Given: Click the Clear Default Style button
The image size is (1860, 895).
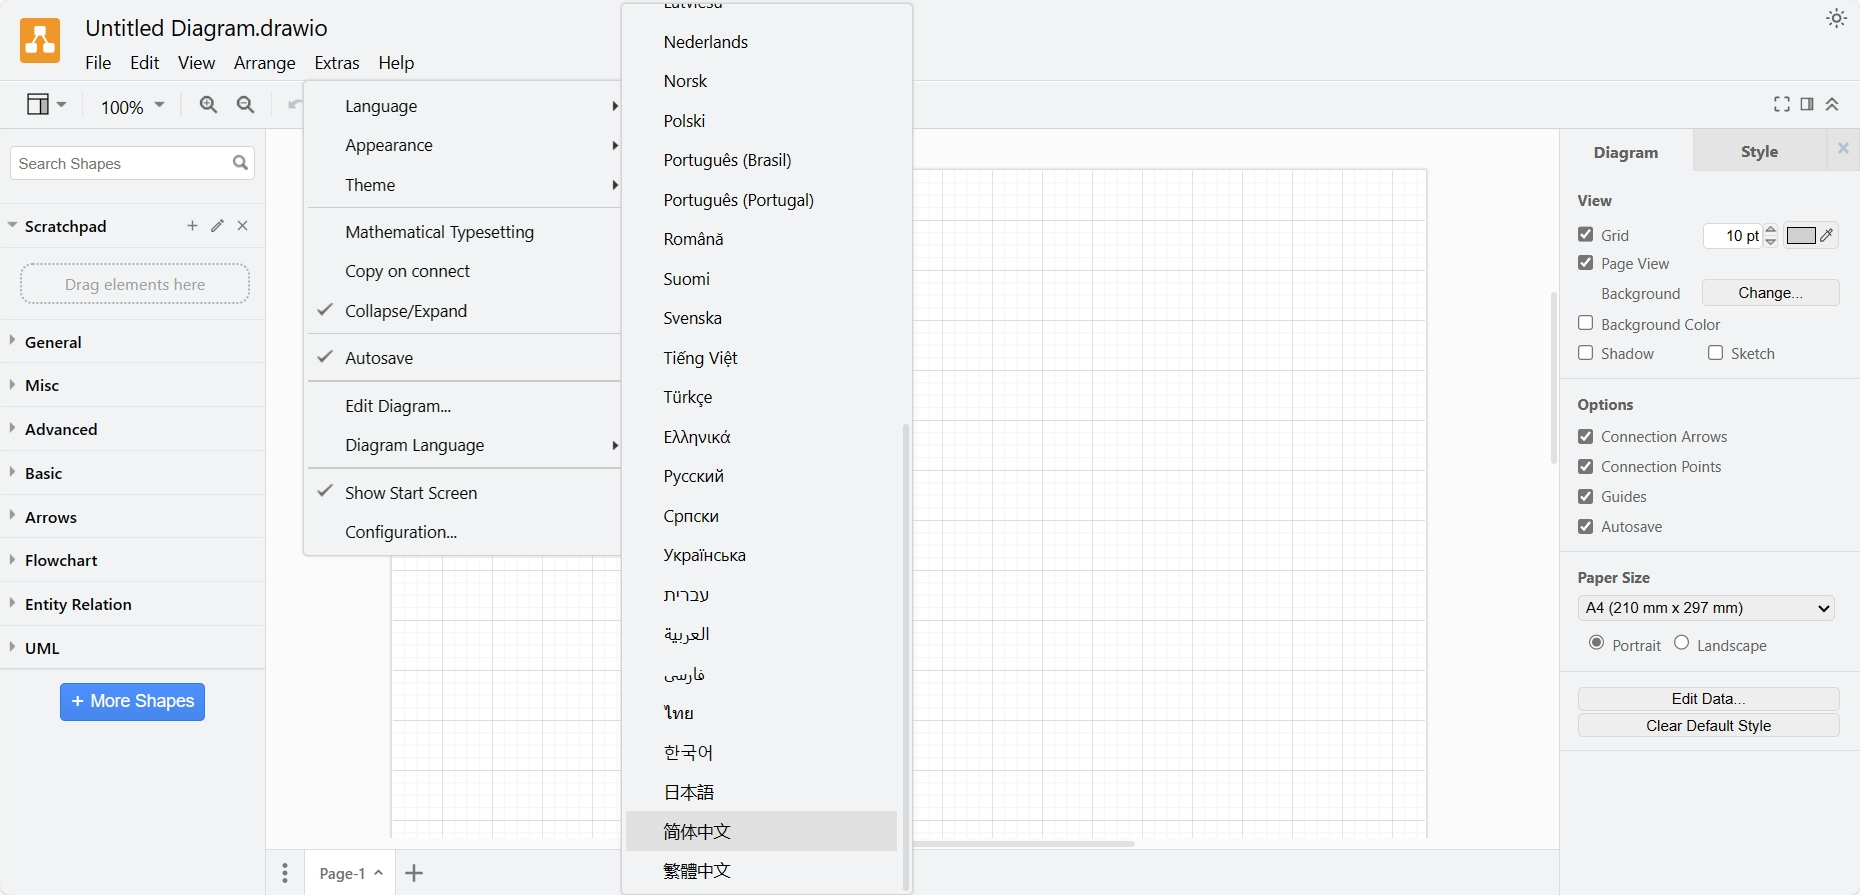Looking at the screenshot, I should click(1708, 726).
